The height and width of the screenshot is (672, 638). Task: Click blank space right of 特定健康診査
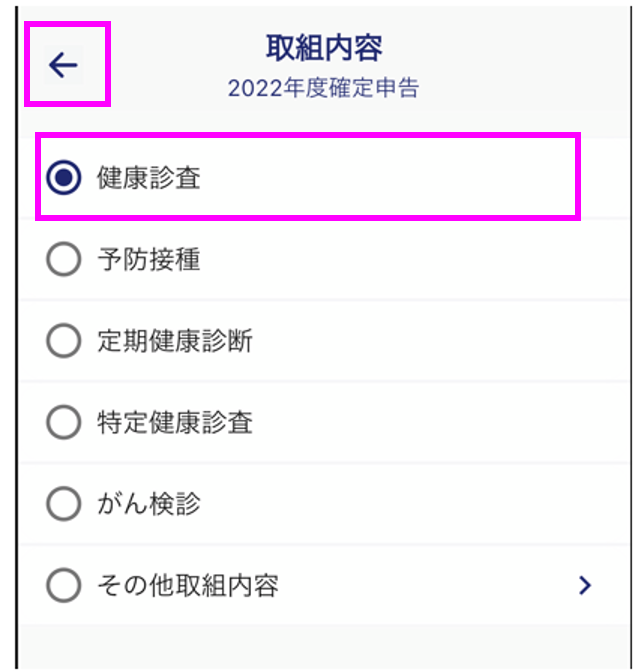pos(437,422)
